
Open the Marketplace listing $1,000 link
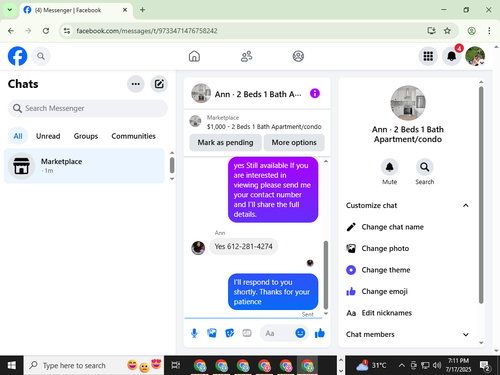(x=264, y=127)
